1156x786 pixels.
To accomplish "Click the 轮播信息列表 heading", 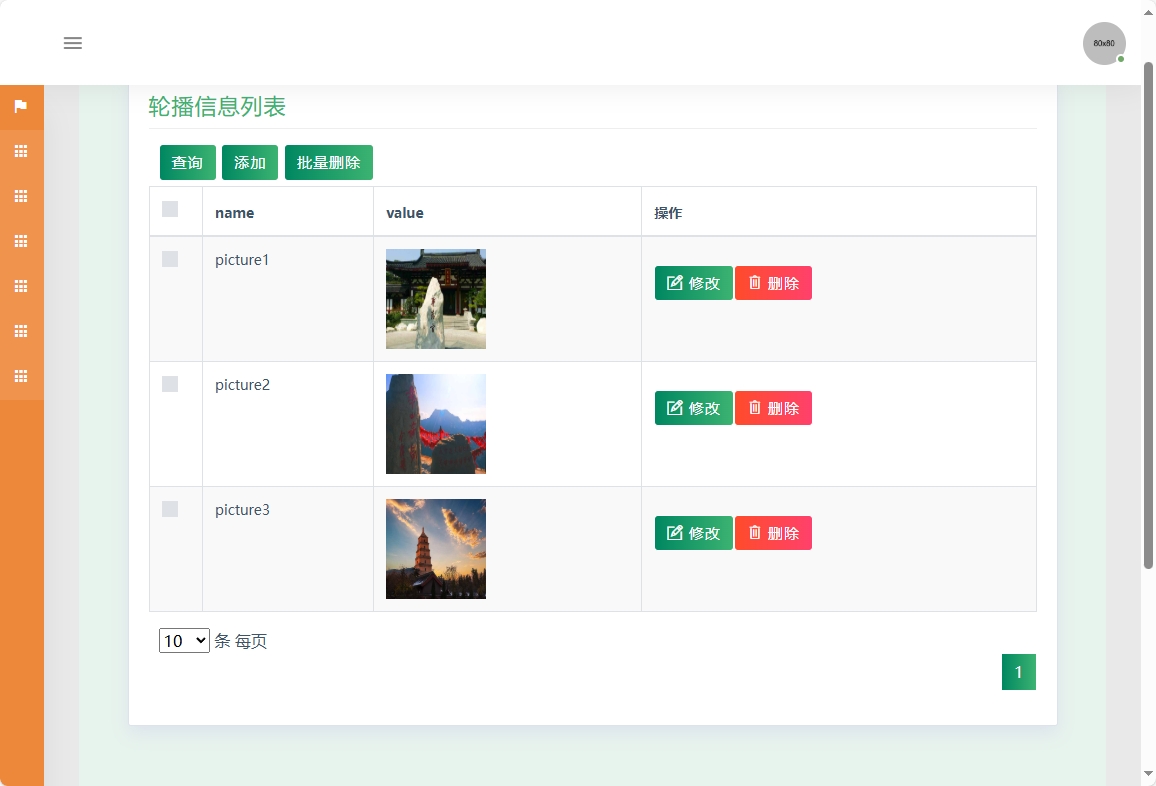I will pyautogui.click(x=217, y=107).
